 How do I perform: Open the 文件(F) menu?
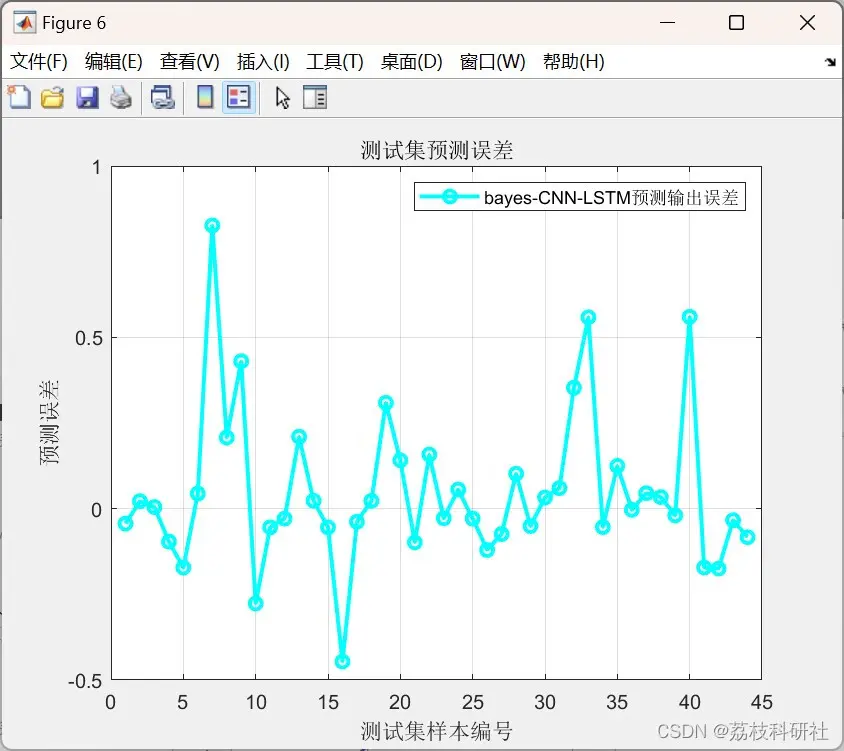(x=39, y=61)
